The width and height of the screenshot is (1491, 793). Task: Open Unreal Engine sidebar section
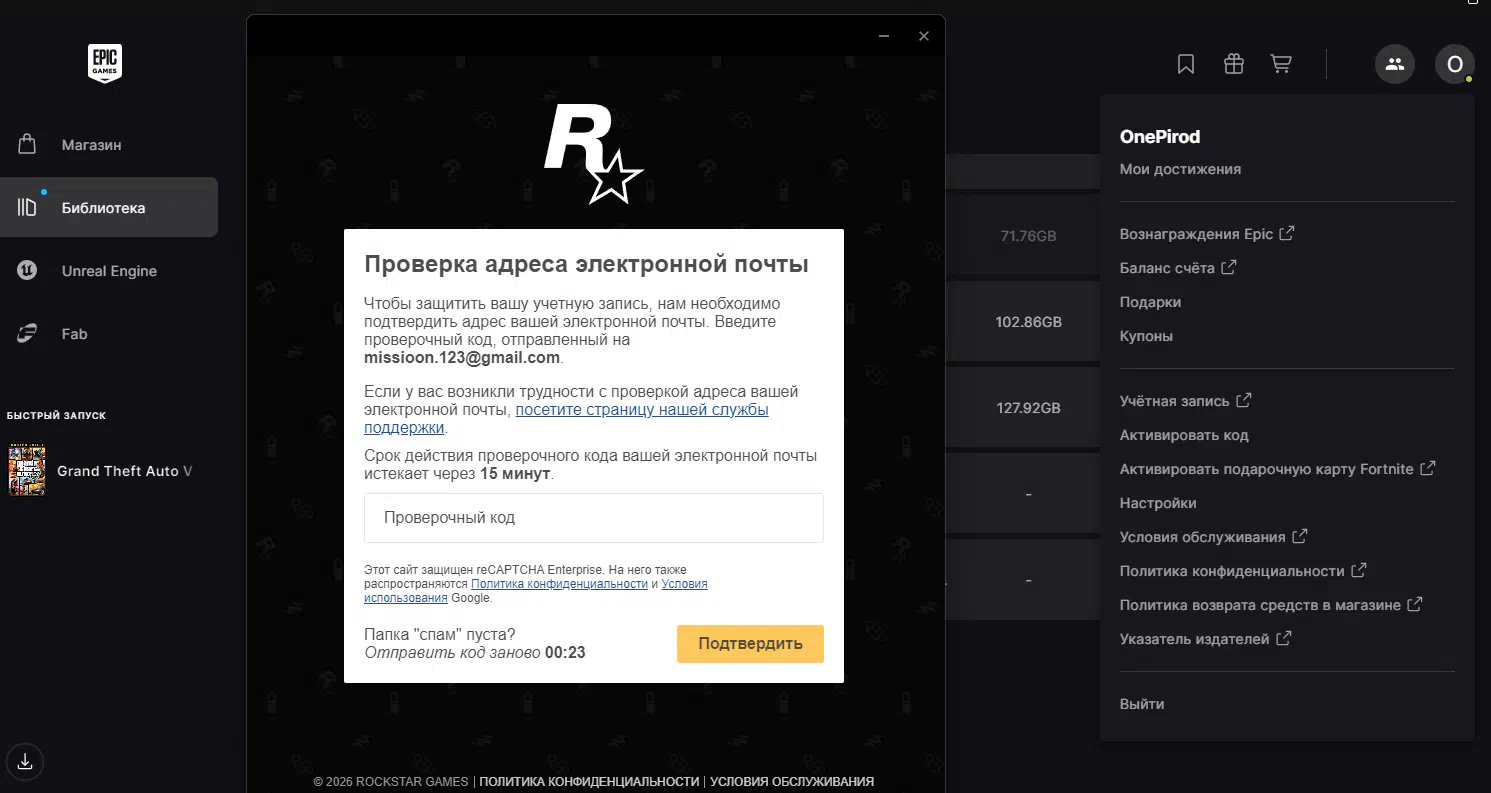pyautogui.click(x=109, y=271)
